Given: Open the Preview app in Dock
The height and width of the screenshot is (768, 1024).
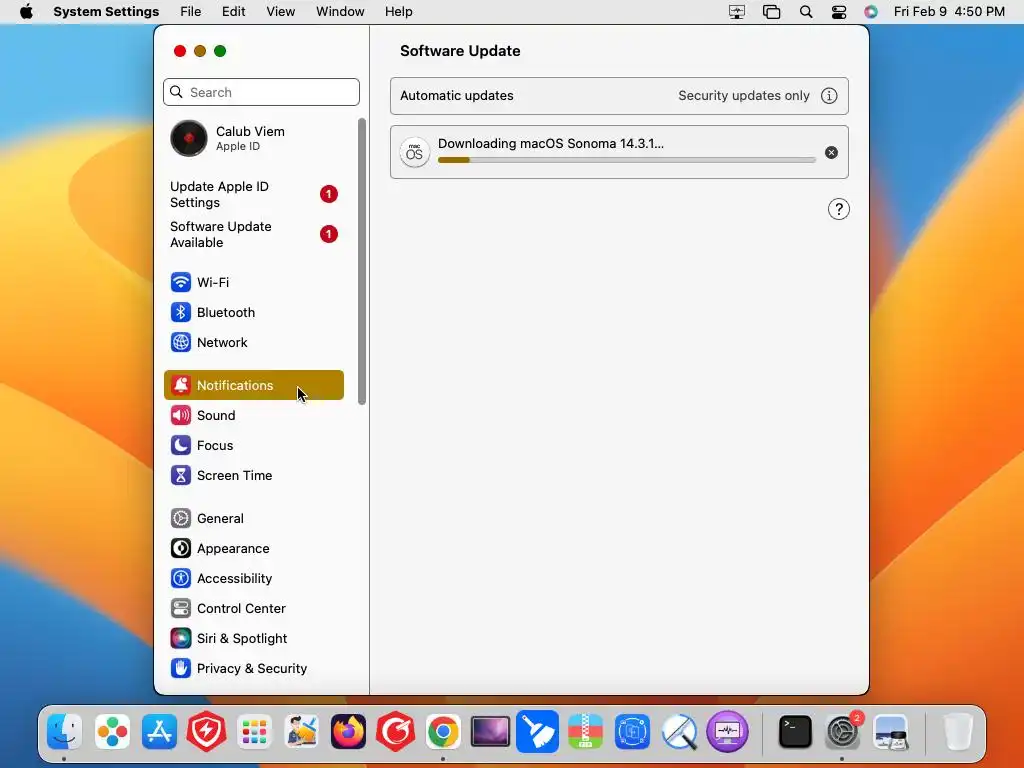Looking at the screenshot, I should [891, 731].
